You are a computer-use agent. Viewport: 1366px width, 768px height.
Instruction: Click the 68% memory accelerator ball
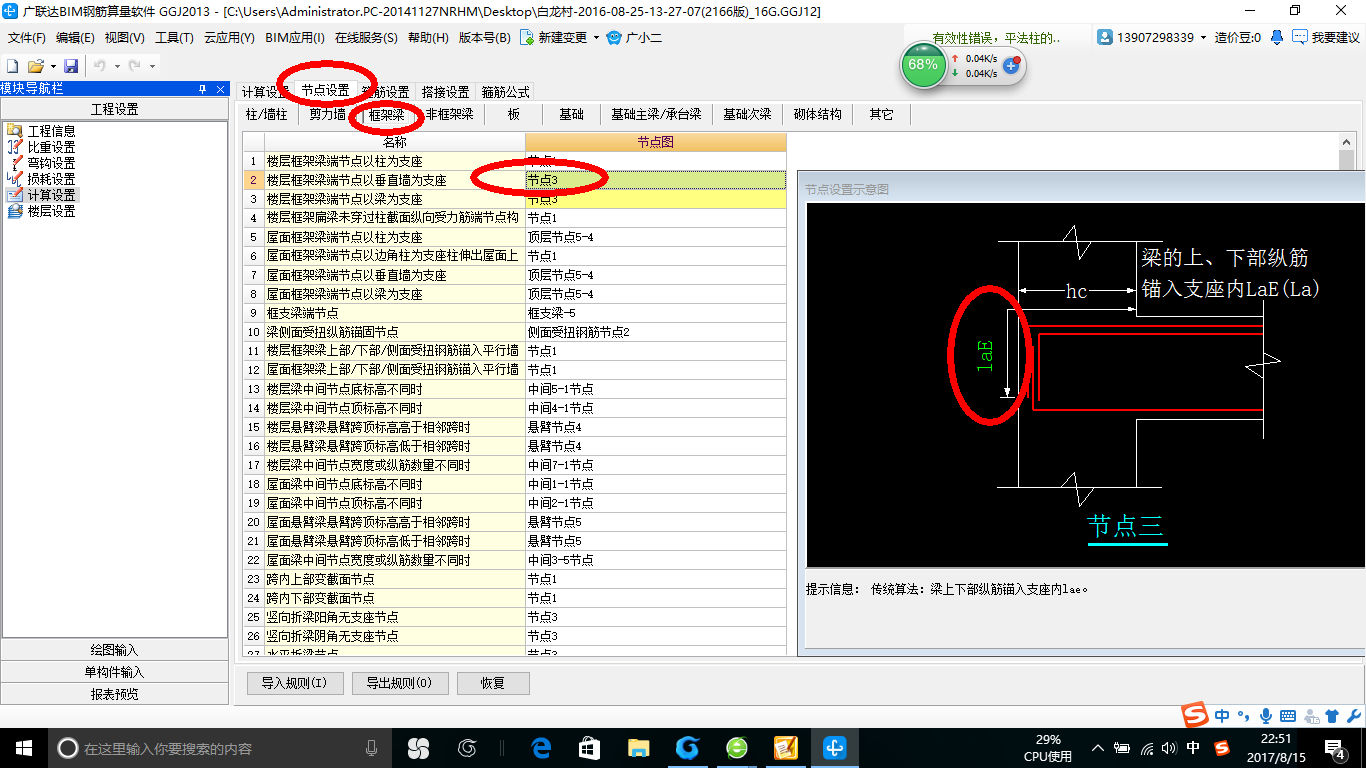pyautogui.click(x=923, y=65)
